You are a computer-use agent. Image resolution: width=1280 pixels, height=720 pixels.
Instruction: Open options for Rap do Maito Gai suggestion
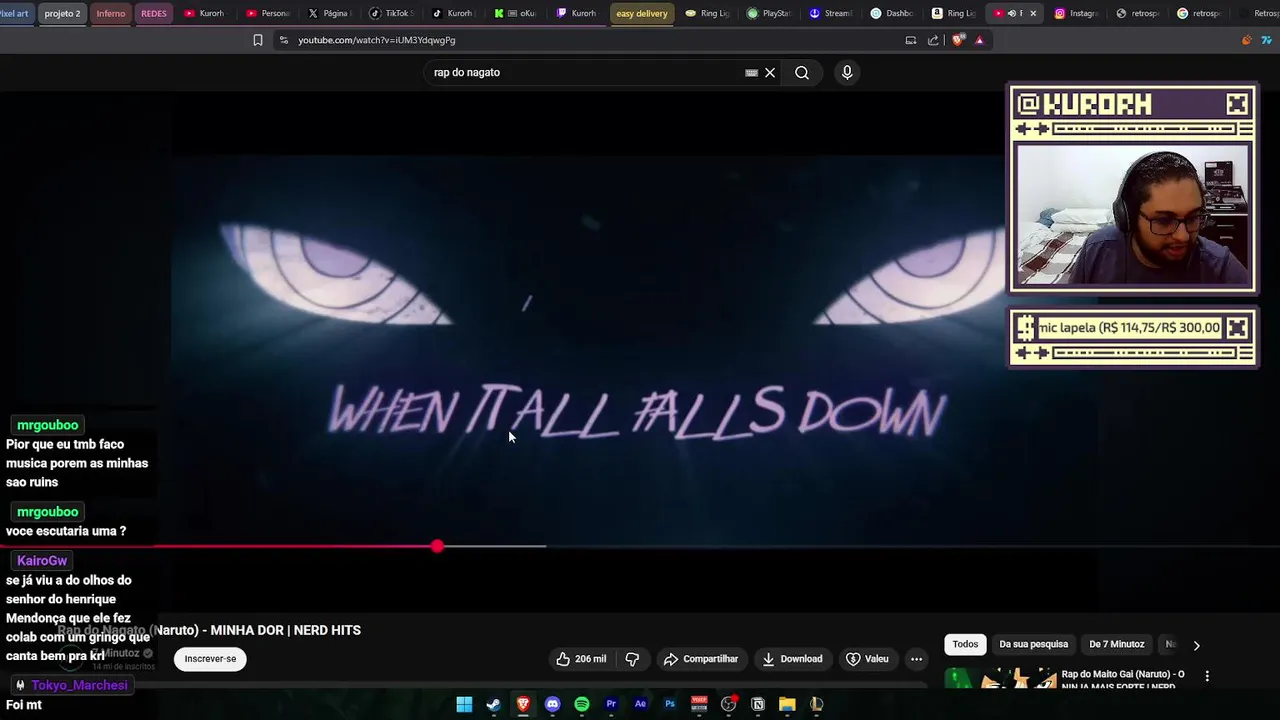(x=1207, y=676)
